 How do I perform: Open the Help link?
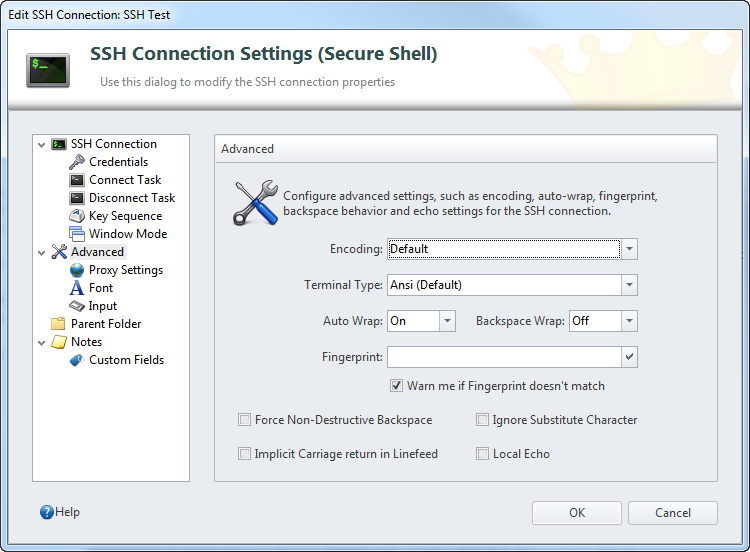(x=60, y=512)
